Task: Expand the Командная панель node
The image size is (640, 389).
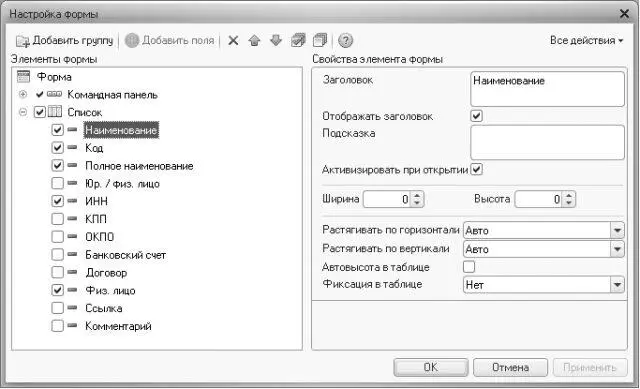Action: 23,94
